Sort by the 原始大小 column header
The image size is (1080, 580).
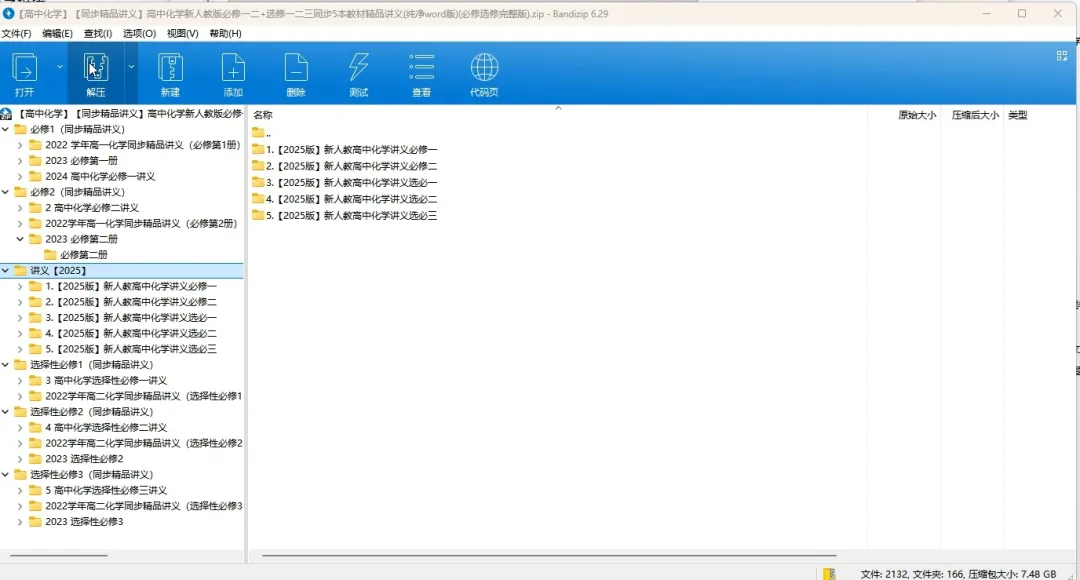tap(917, 115)
